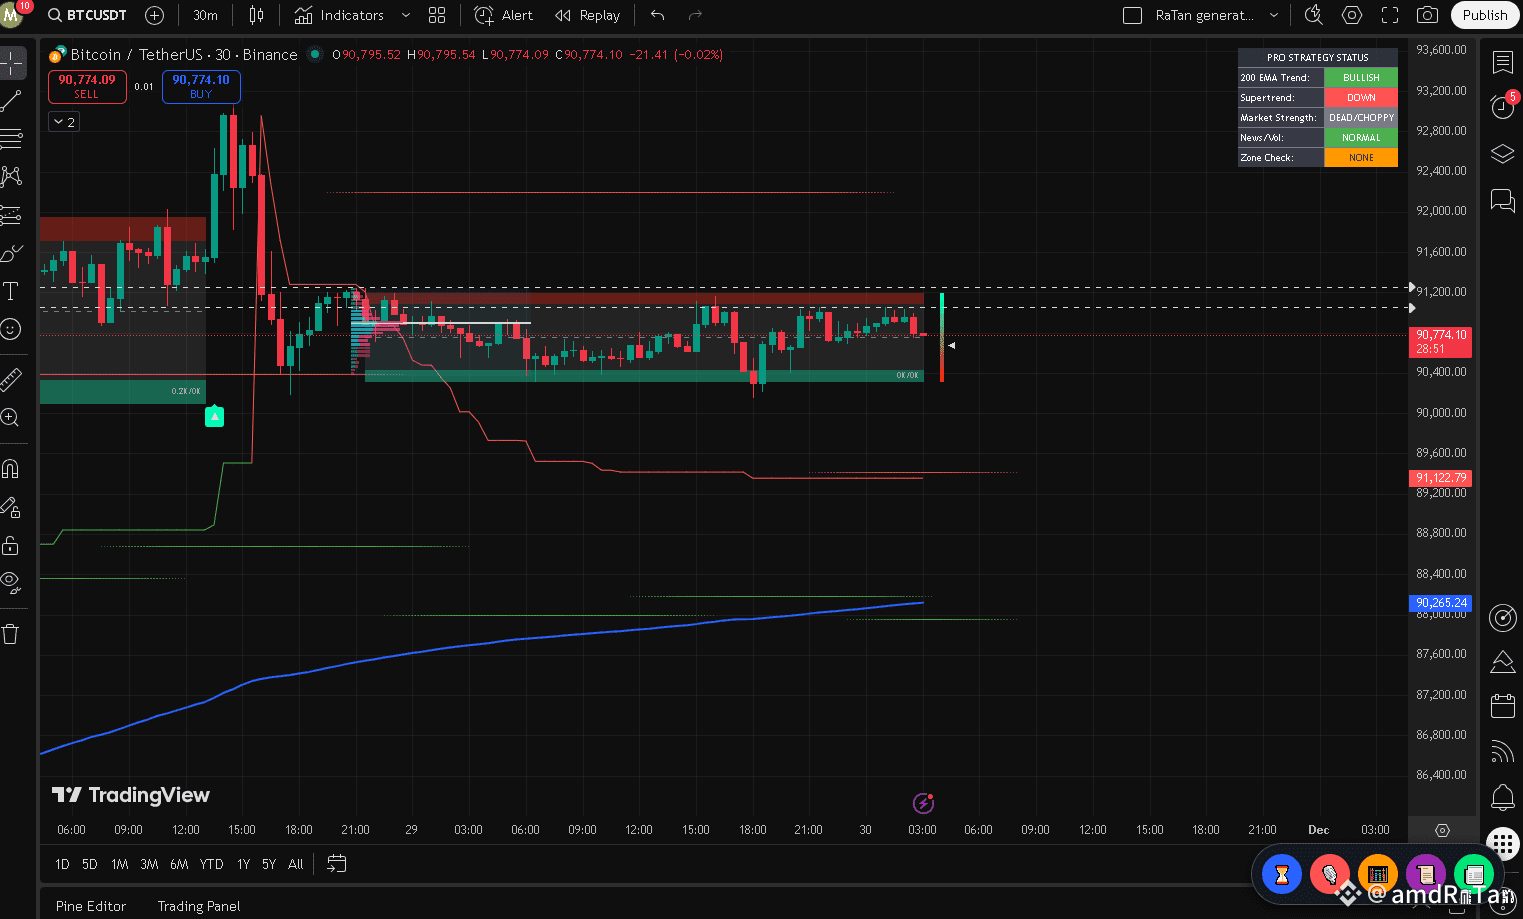Add symbol with the plus icon
This screenshot has width=1523, height=919.
click(154, 15)
